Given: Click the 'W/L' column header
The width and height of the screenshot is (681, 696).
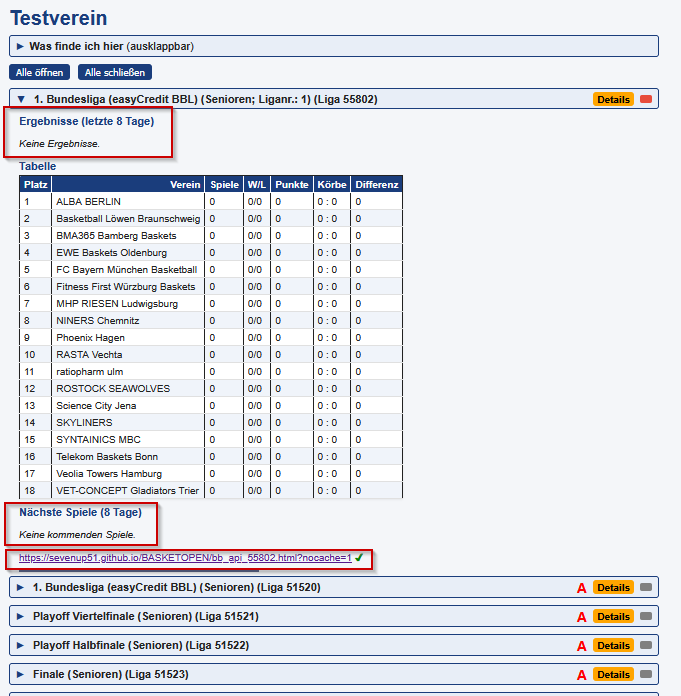Looking at the screenshot, I should (x=257, y=184).
